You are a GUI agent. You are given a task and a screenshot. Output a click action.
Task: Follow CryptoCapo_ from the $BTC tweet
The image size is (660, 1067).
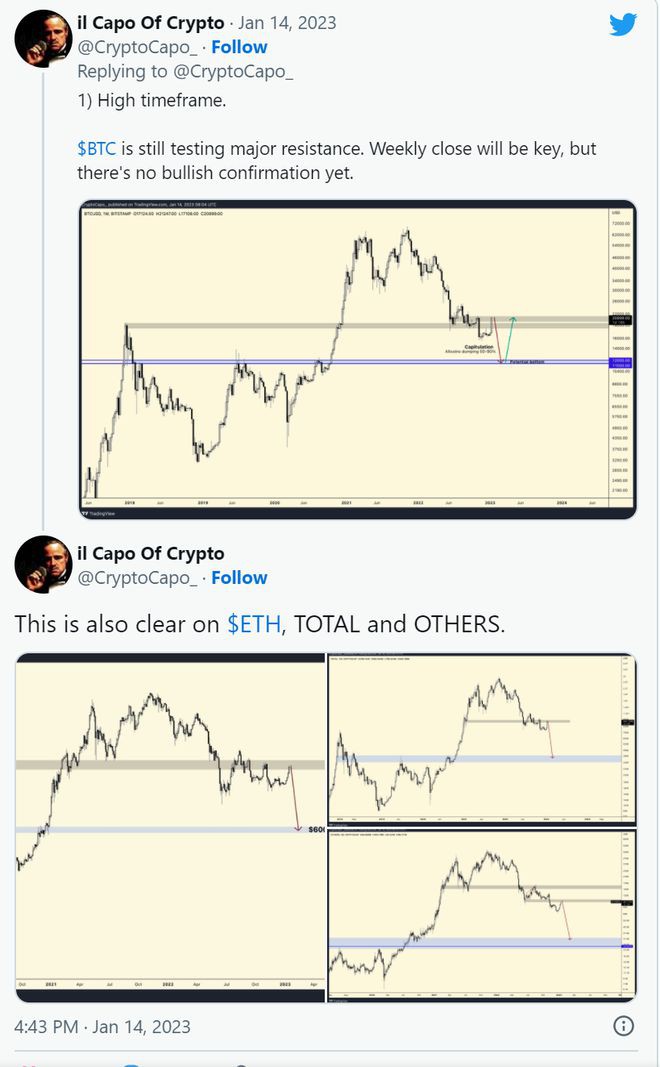[238, 47]
